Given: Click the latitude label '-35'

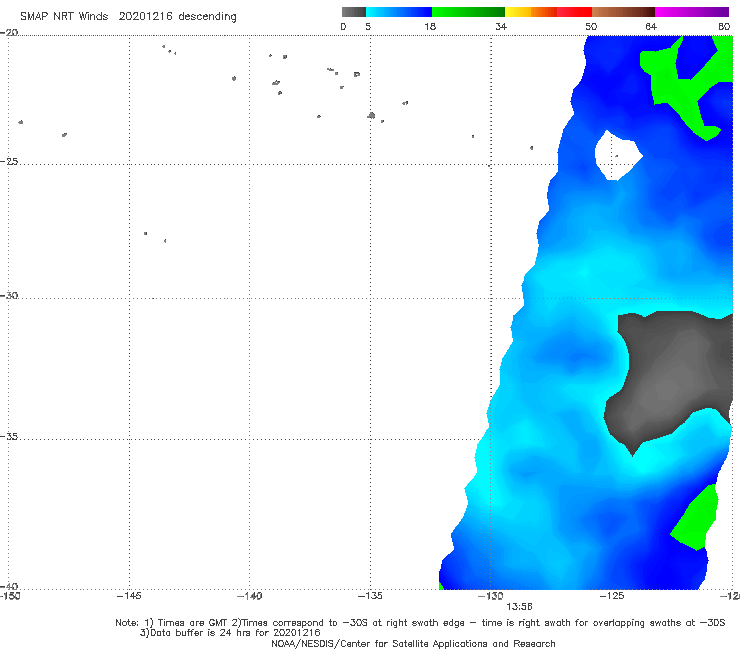Looking at the screenshot, I should (9, 437).
